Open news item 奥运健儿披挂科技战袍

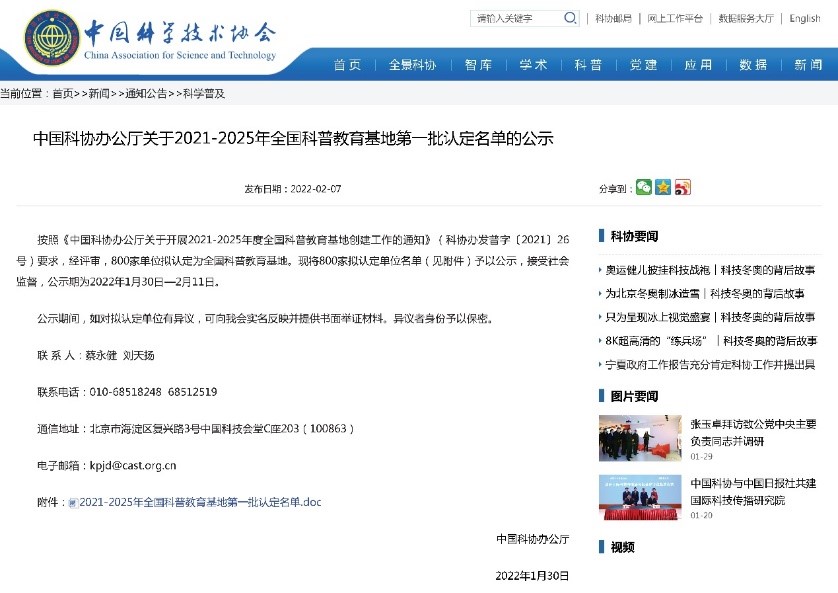[710, 270]
